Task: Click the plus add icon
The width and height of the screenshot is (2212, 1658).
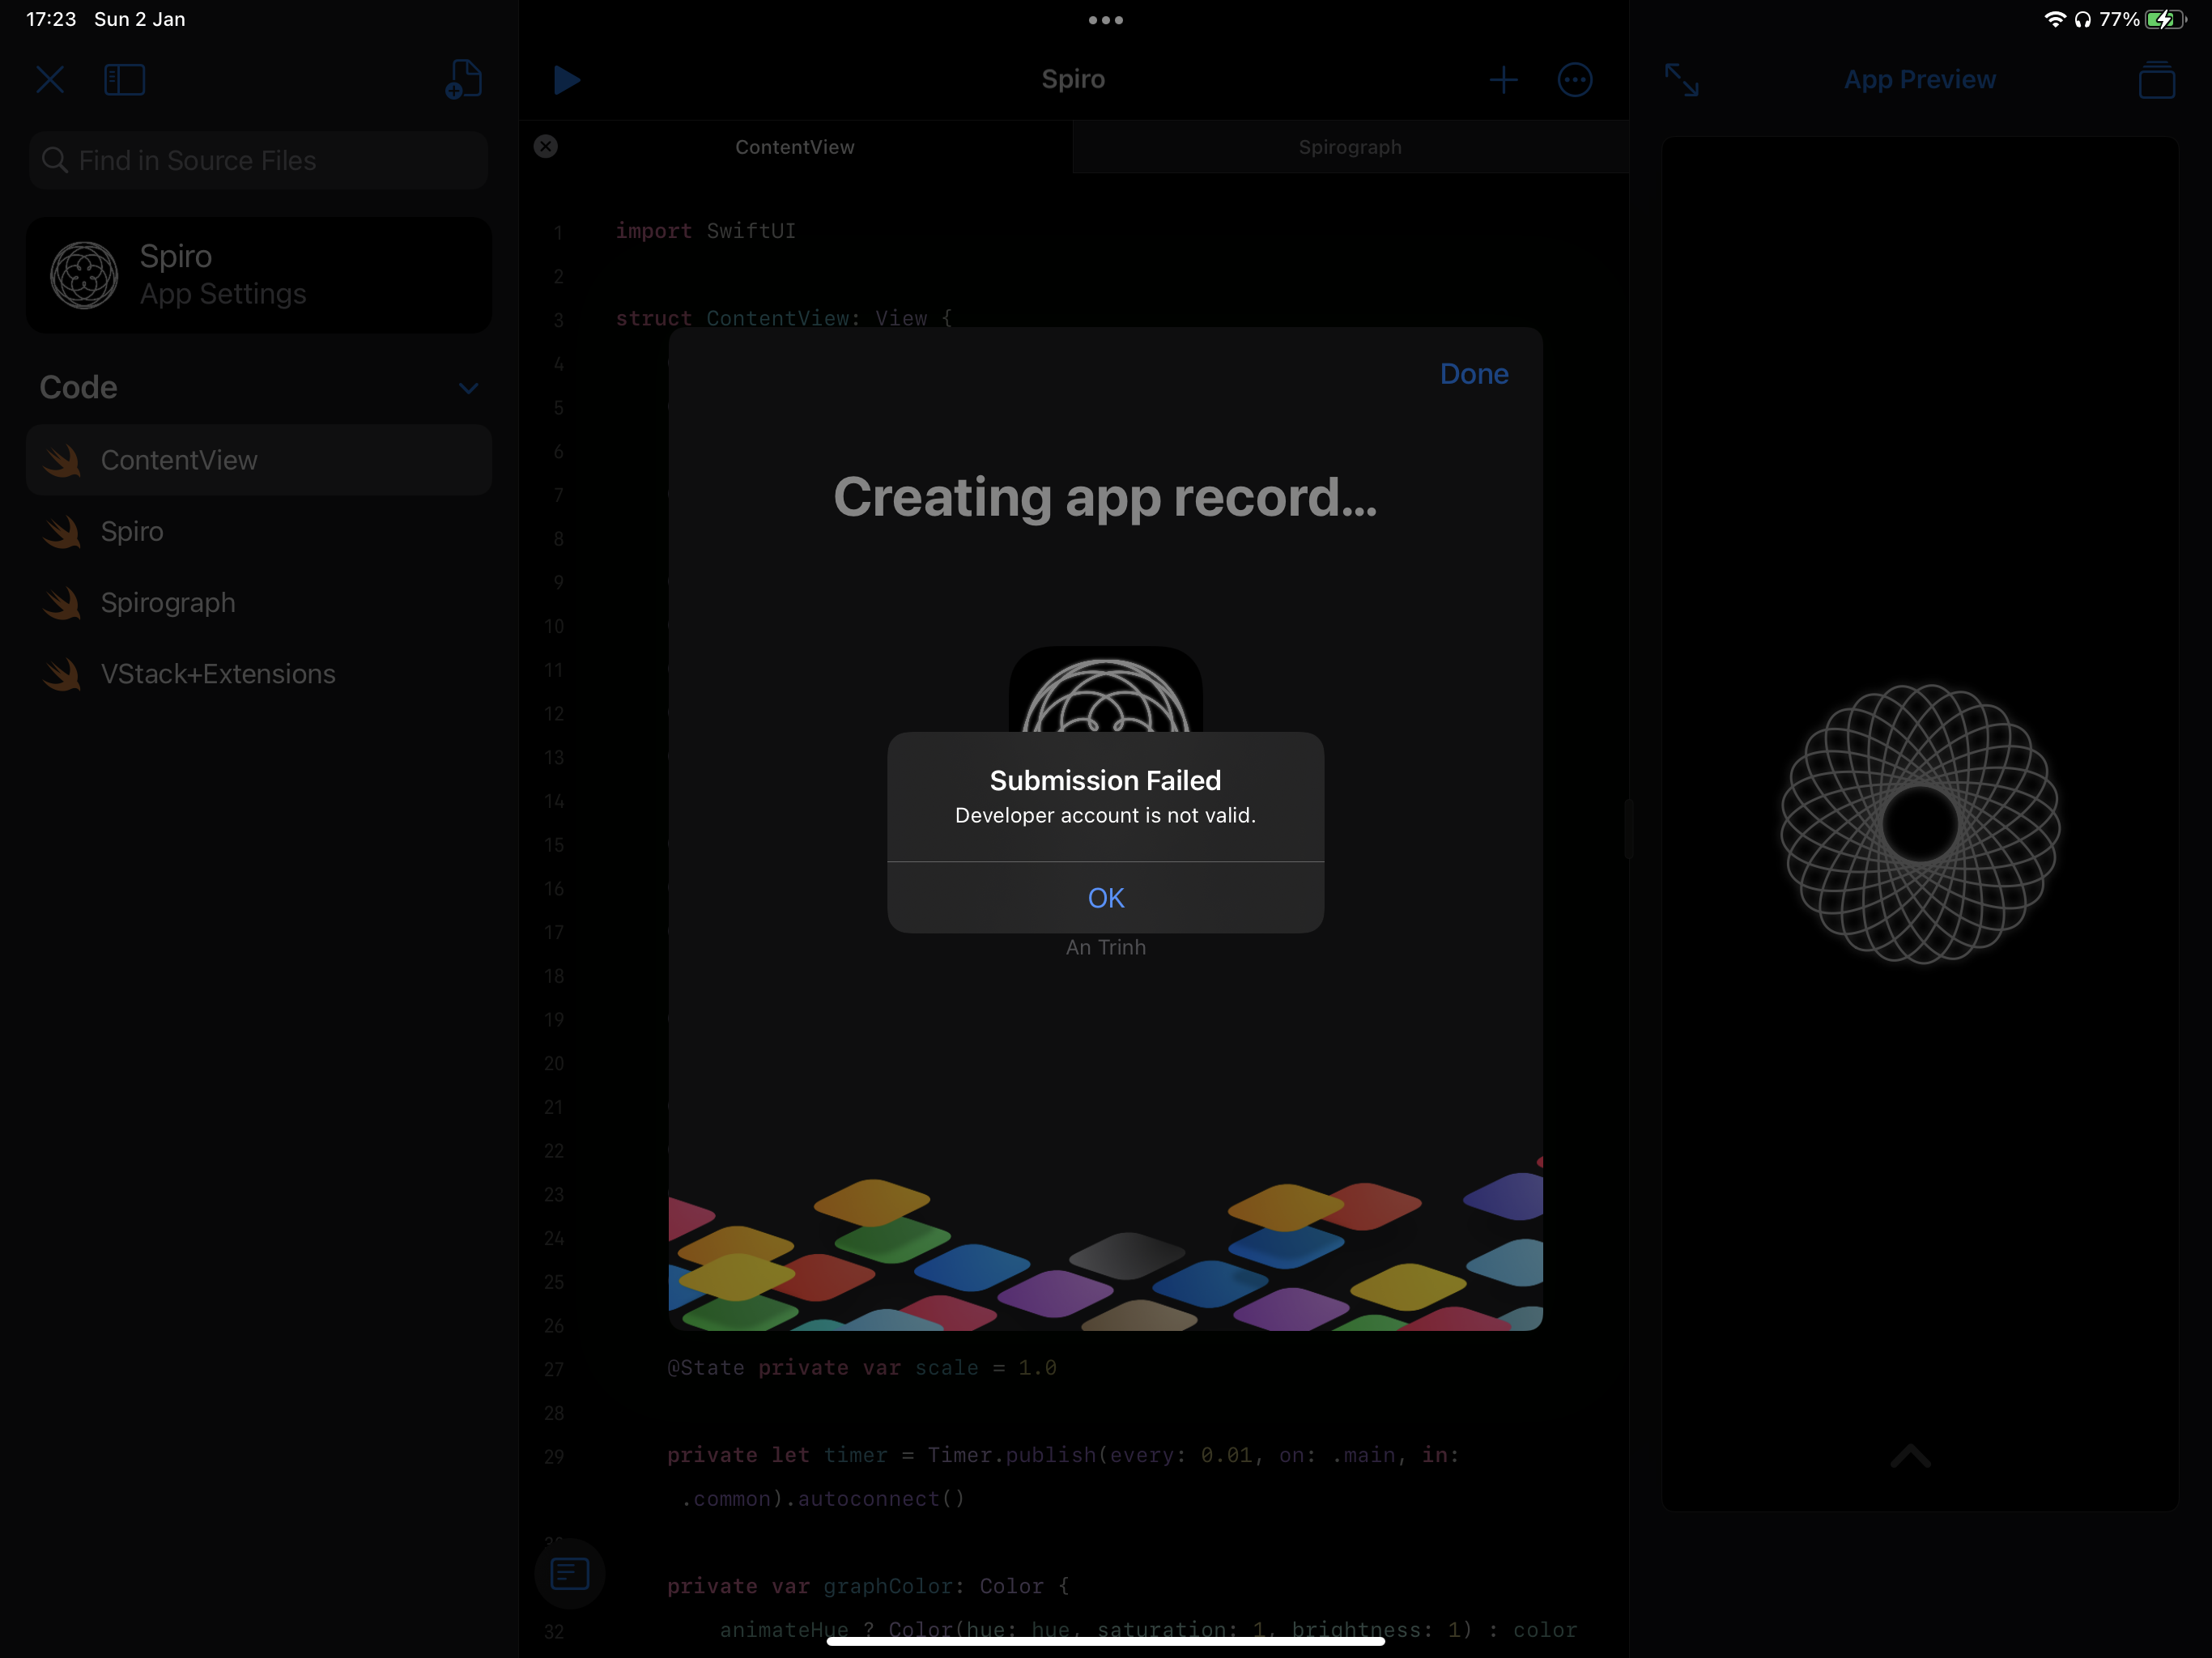Action: coord(1503,80)
